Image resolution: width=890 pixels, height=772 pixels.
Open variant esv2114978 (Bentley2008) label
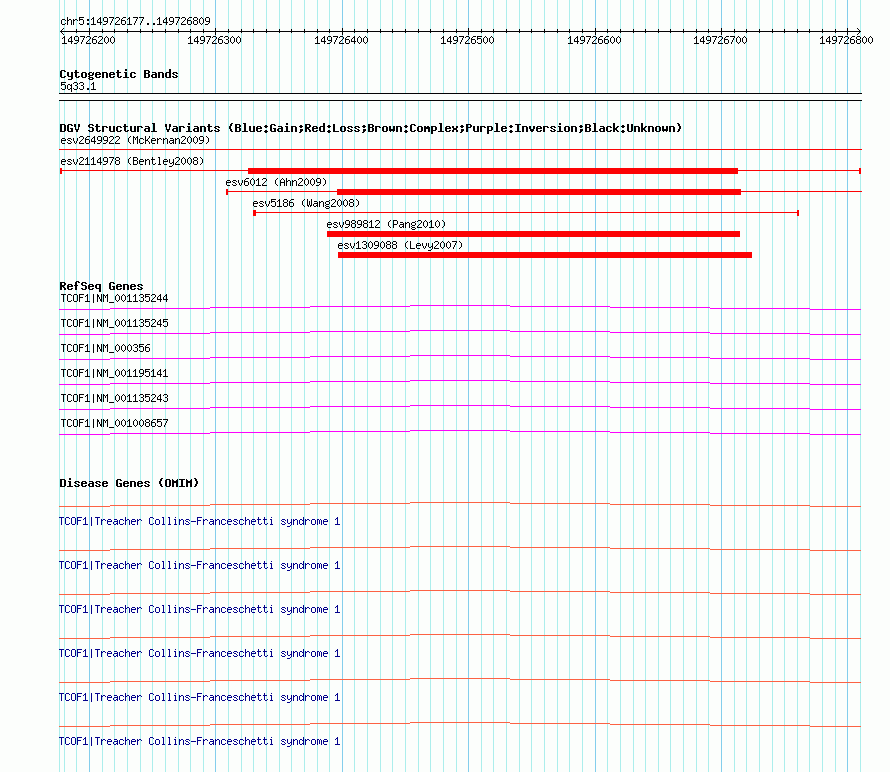[132, 161]
